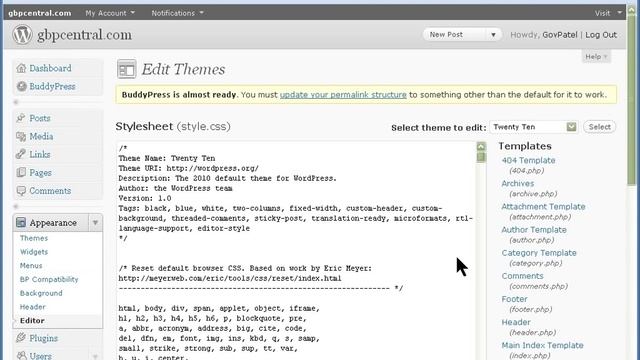Open the Plugins menu item
640x360 pixels.
[x=43, y=338]
